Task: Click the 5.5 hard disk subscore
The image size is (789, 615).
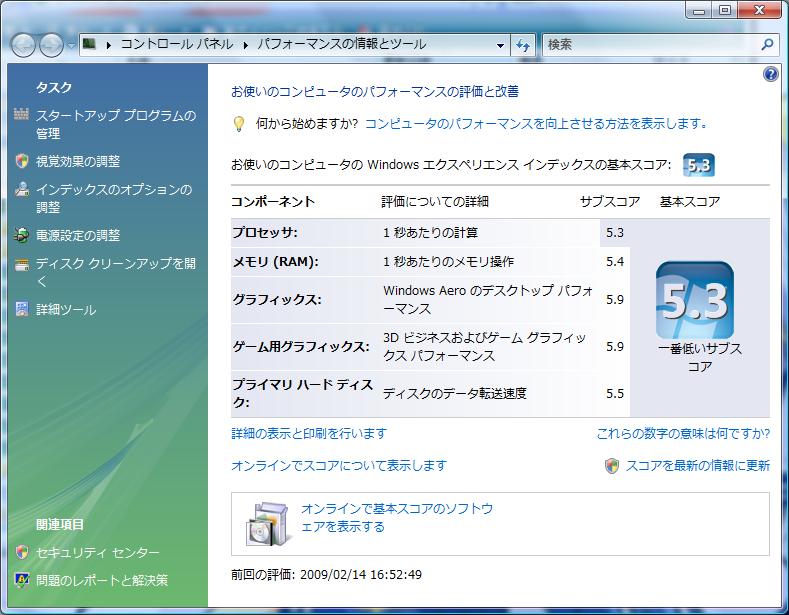Action: [x=614, y=394]
